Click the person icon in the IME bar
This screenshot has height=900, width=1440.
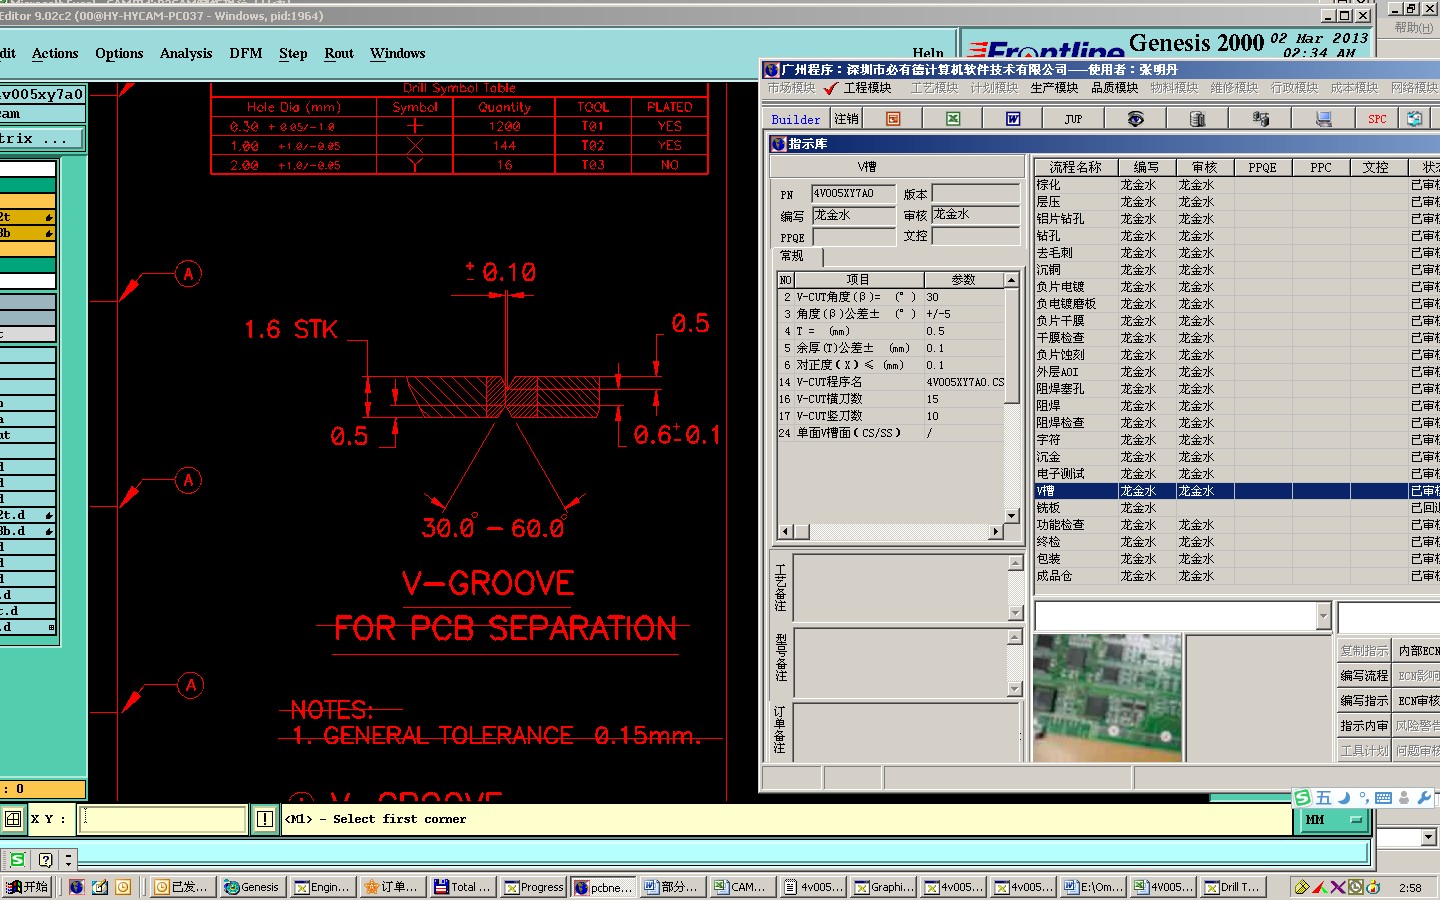(x=1404, y=797)
